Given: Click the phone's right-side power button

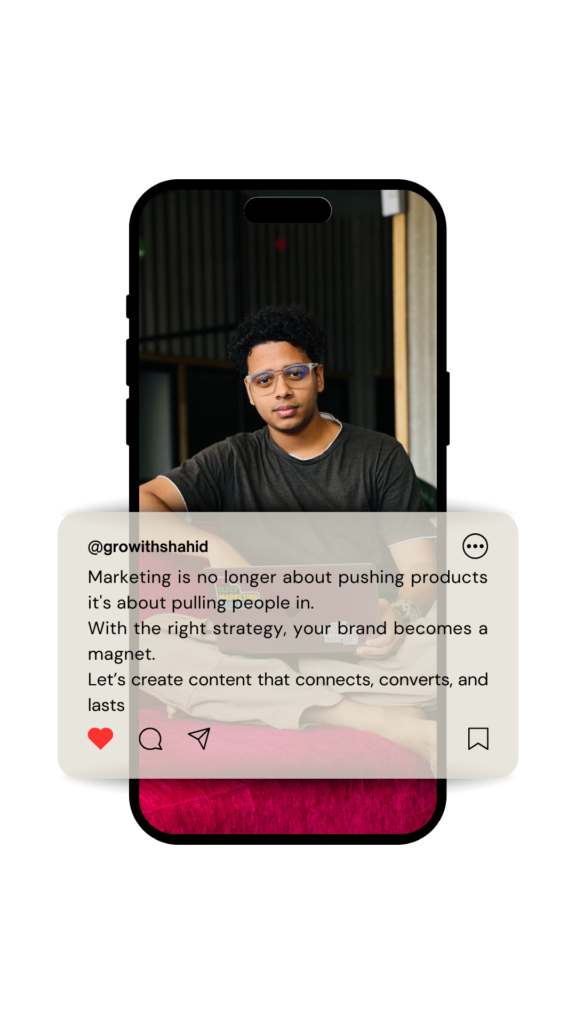Looking at the screenshot, I should pos(448,408).
